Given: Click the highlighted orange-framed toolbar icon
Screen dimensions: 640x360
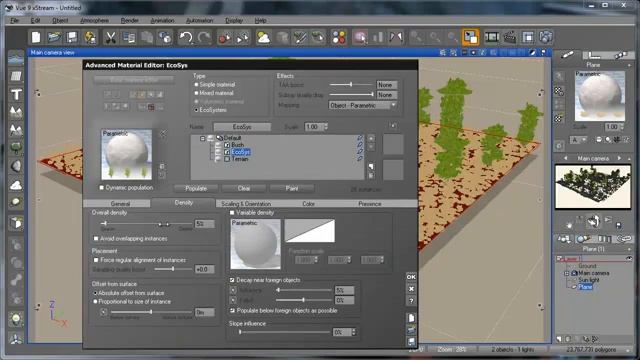Looking at the screenshot, I should click(471, 37).
